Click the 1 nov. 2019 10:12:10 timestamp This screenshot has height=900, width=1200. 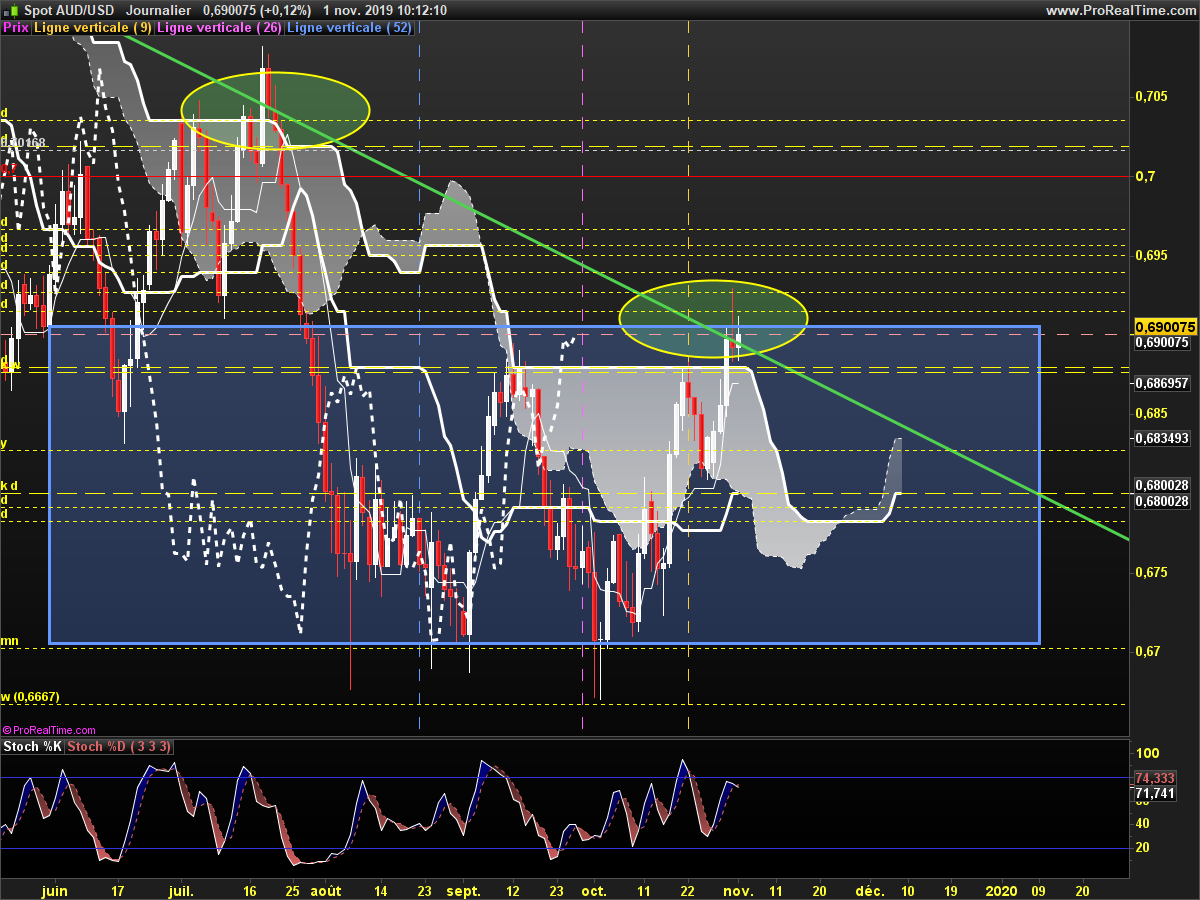(385, 10)
